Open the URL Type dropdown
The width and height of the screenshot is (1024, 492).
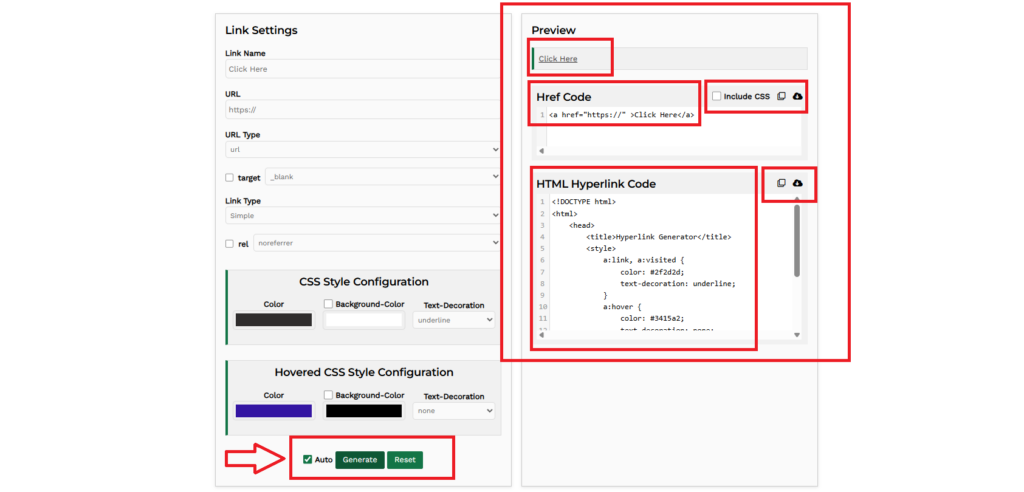pyautogui.click(x=363, y=150)
